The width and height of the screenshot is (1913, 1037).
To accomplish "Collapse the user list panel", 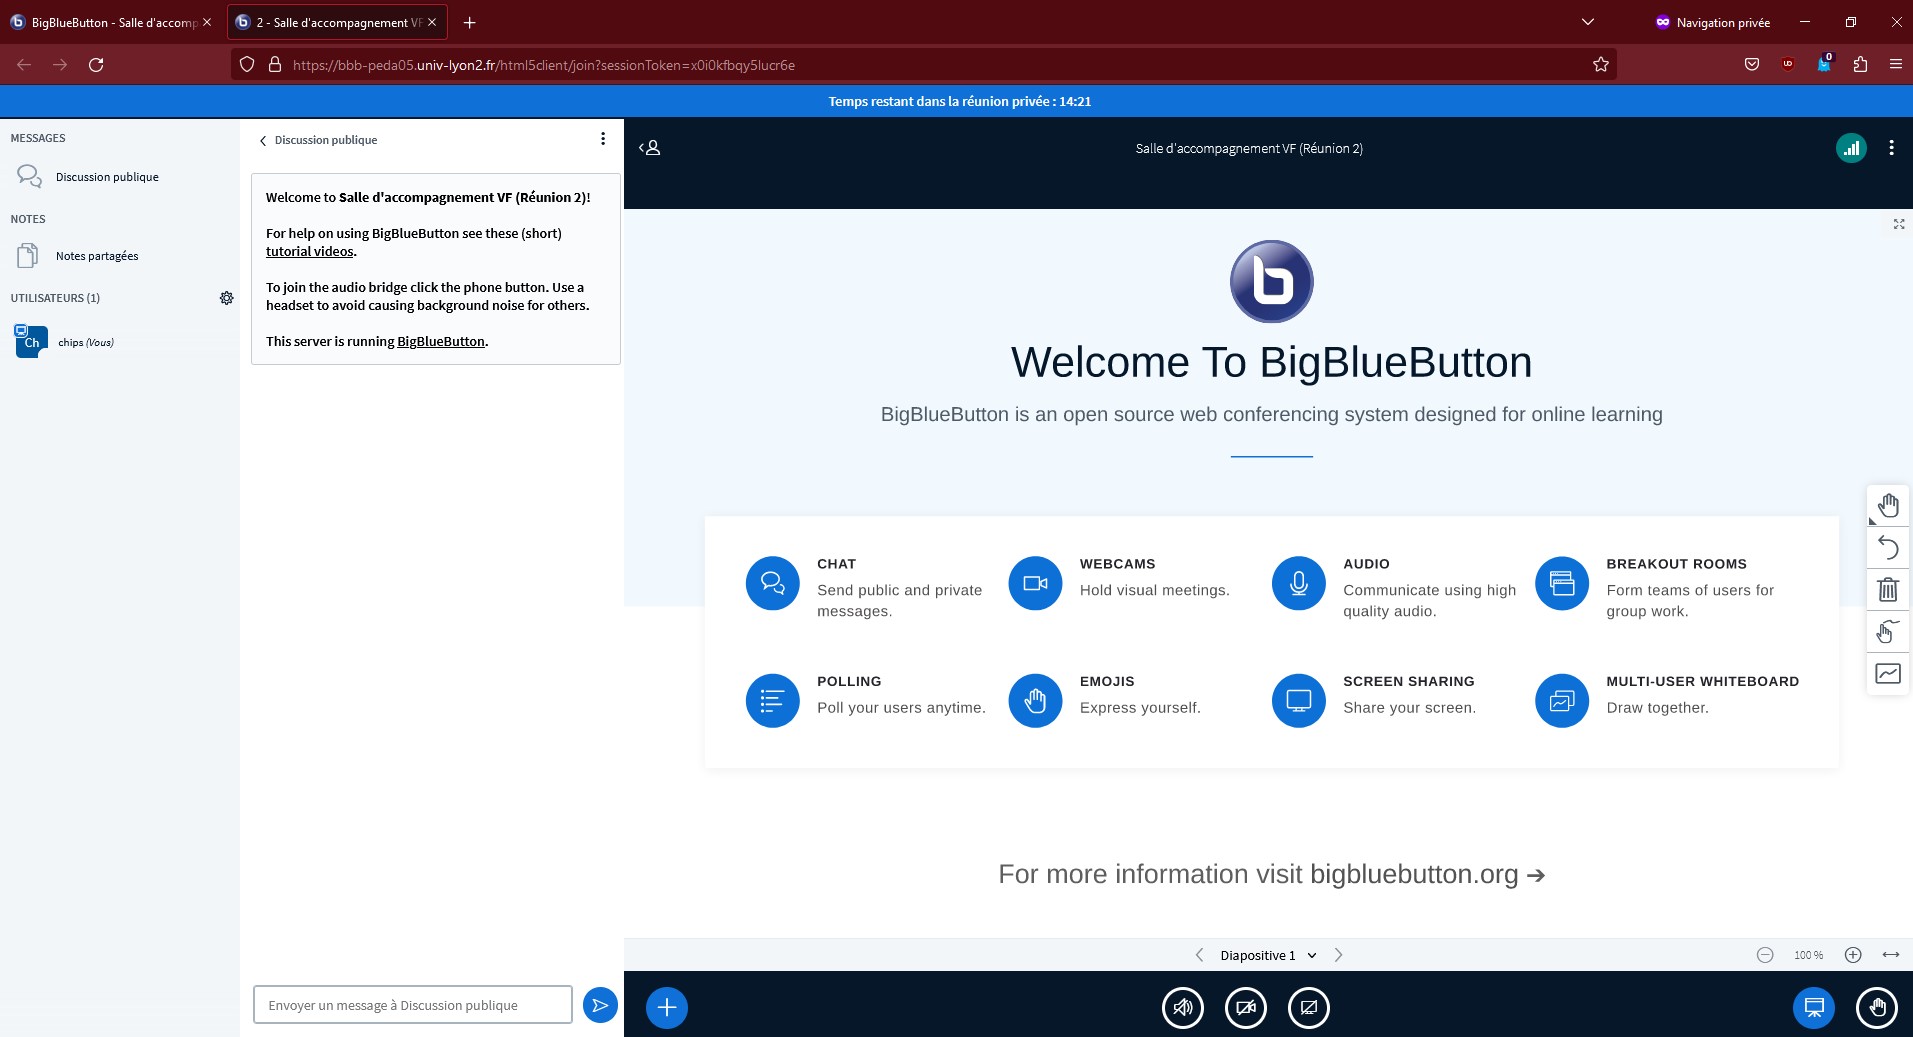I will click(649, 147).
